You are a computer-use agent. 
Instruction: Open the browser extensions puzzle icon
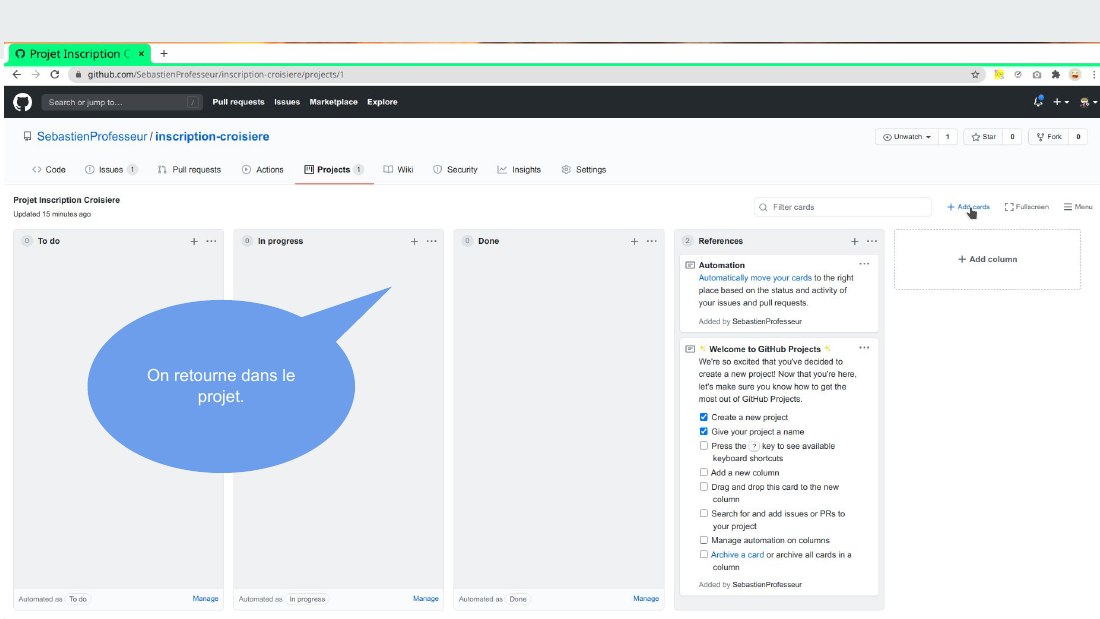(x=1056, y=74)
